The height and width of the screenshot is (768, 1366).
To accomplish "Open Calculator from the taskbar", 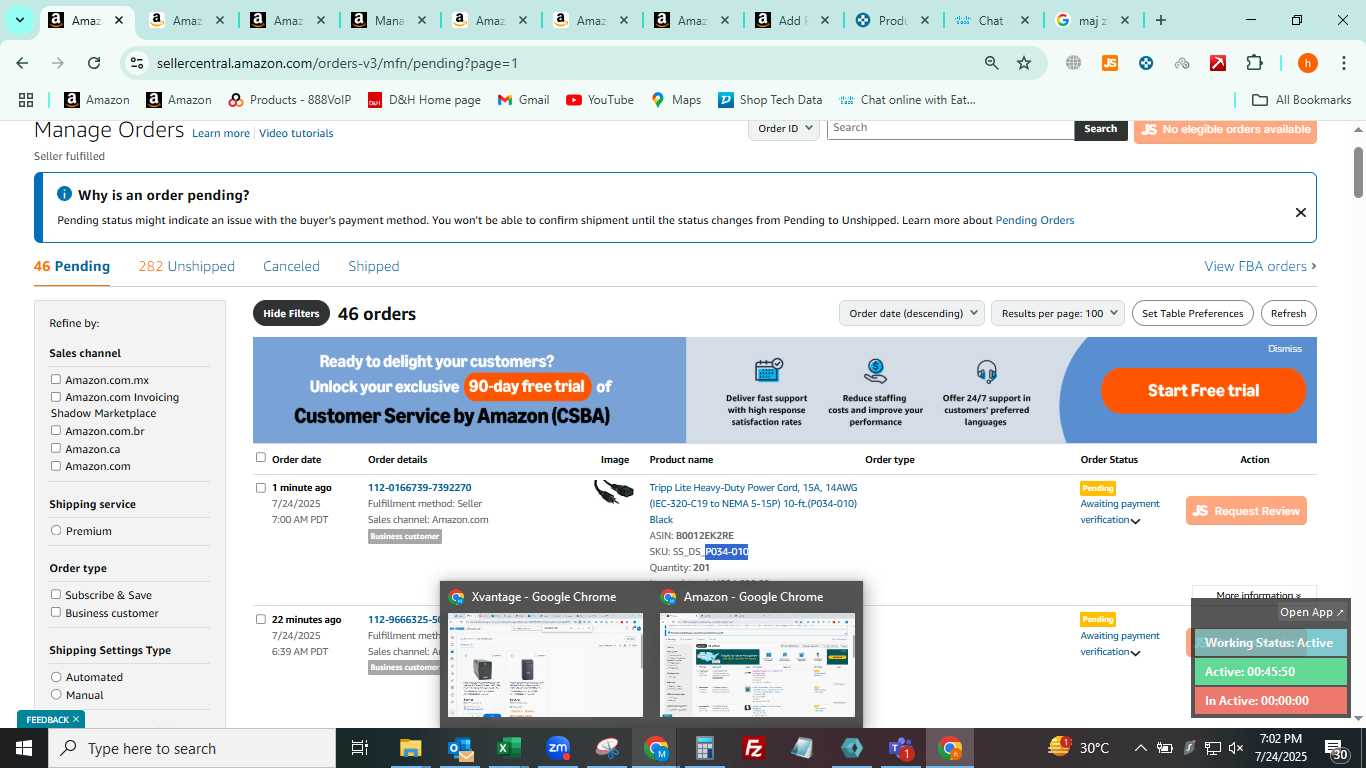I will tap(705, 748).
